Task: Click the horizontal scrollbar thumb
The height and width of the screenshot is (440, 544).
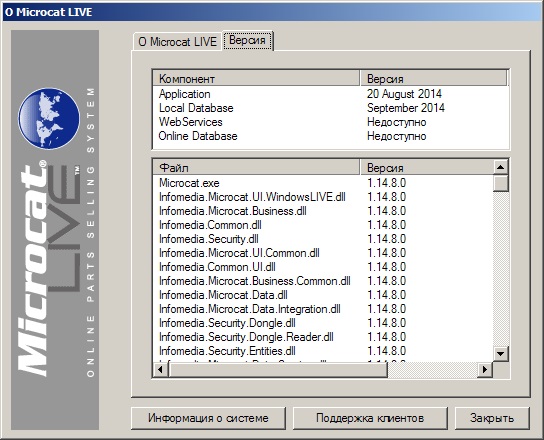Action: tap(278, 370)
